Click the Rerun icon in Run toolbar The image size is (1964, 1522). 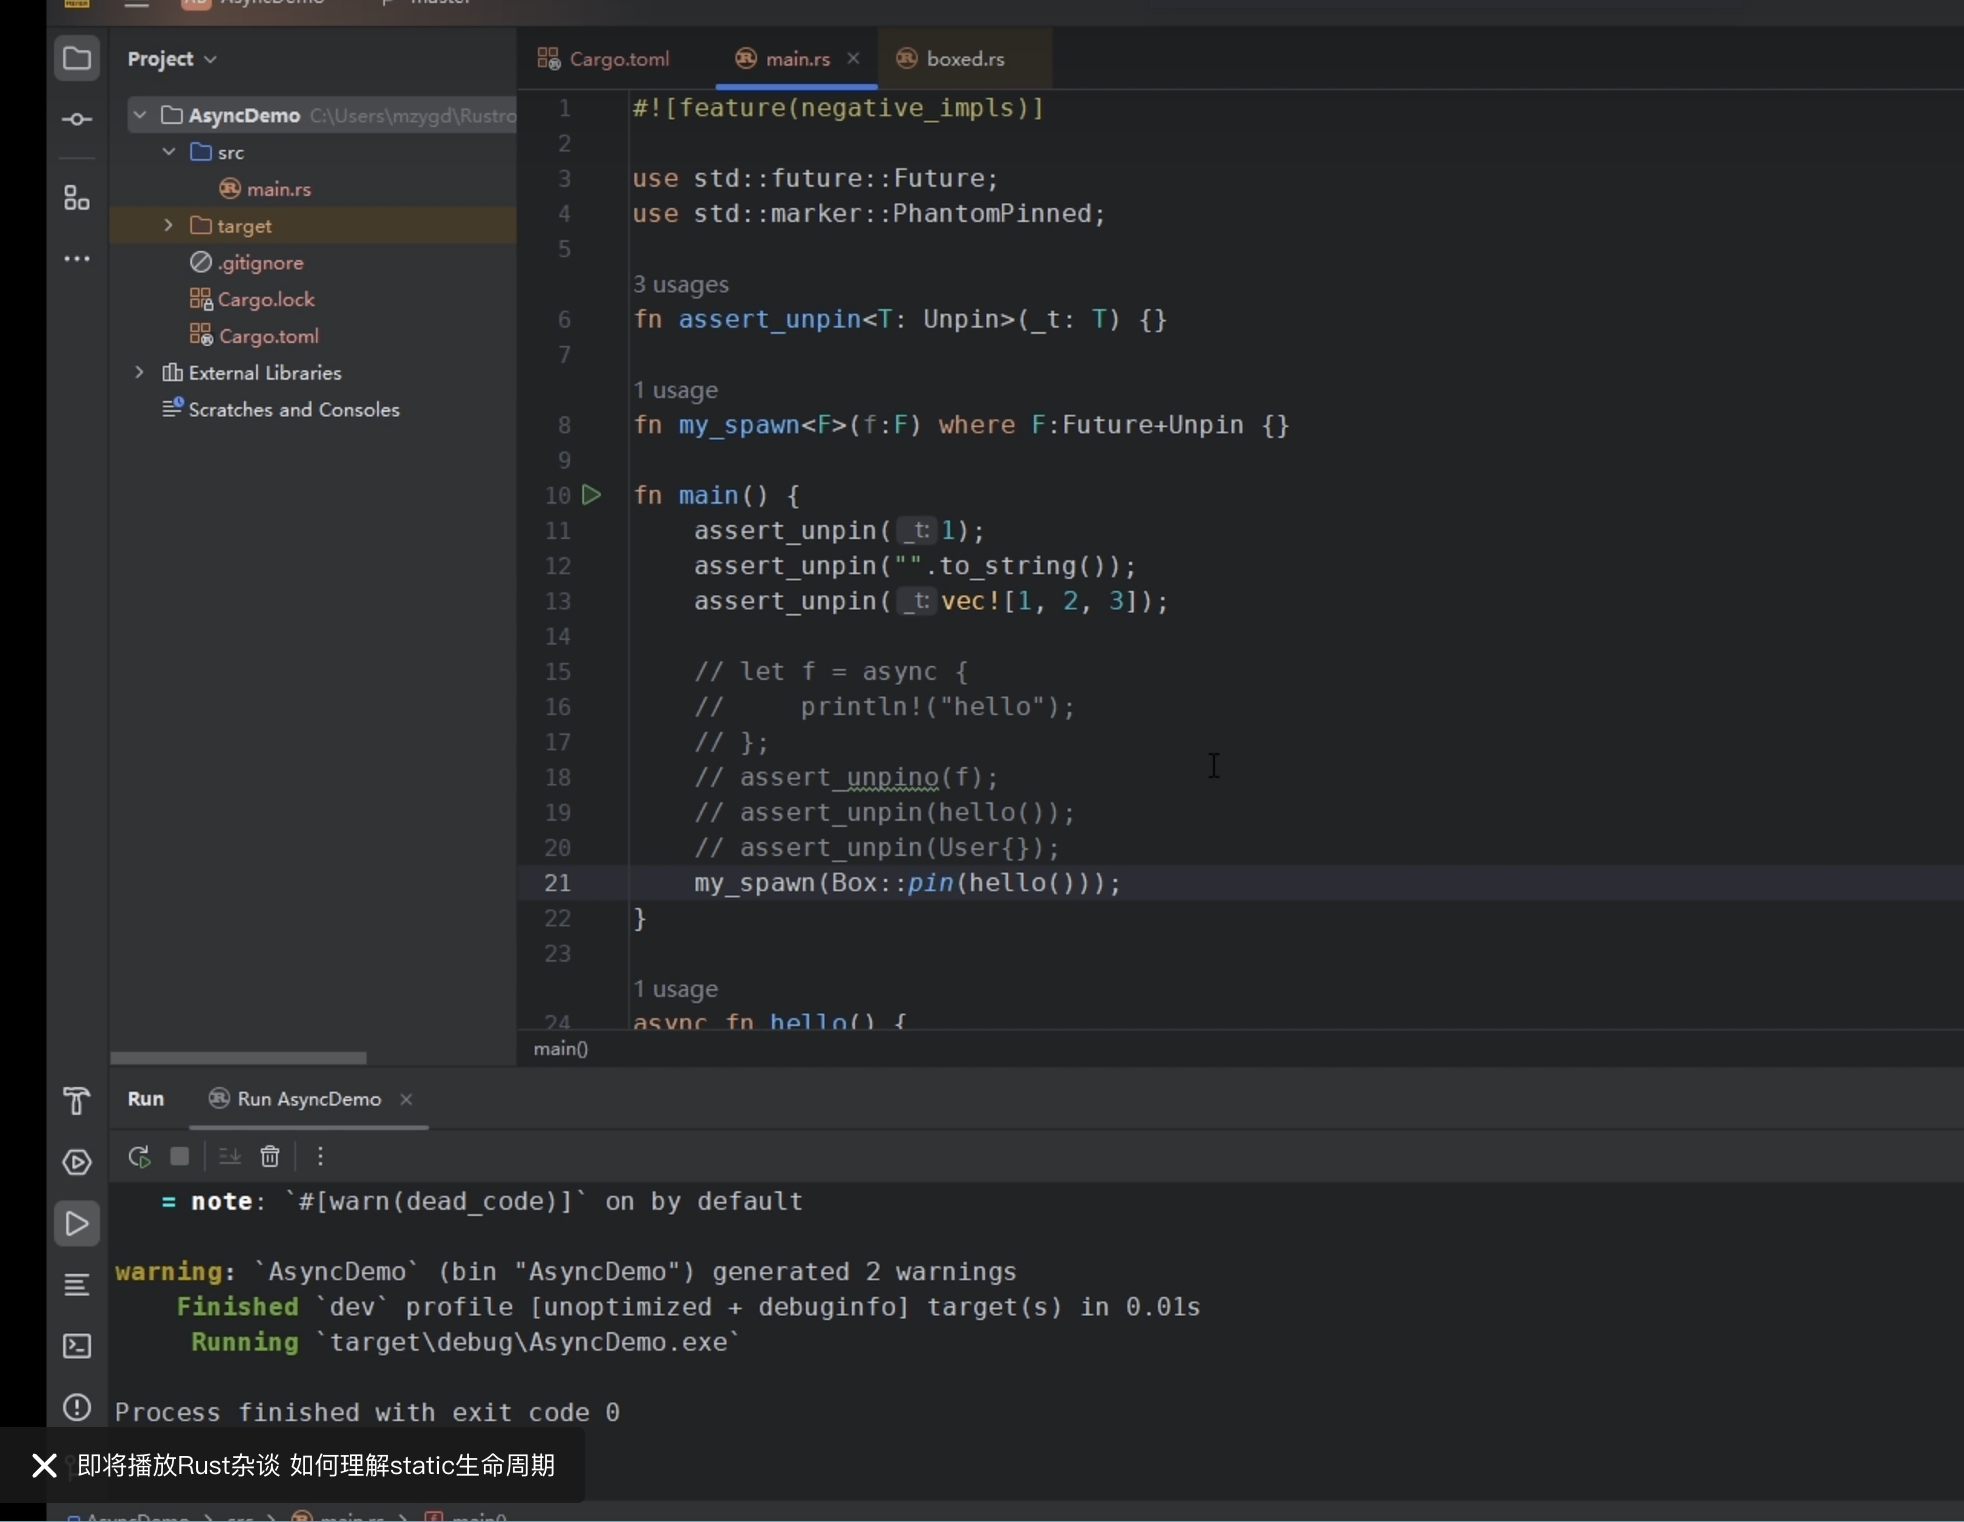[x=139, y=1157]
